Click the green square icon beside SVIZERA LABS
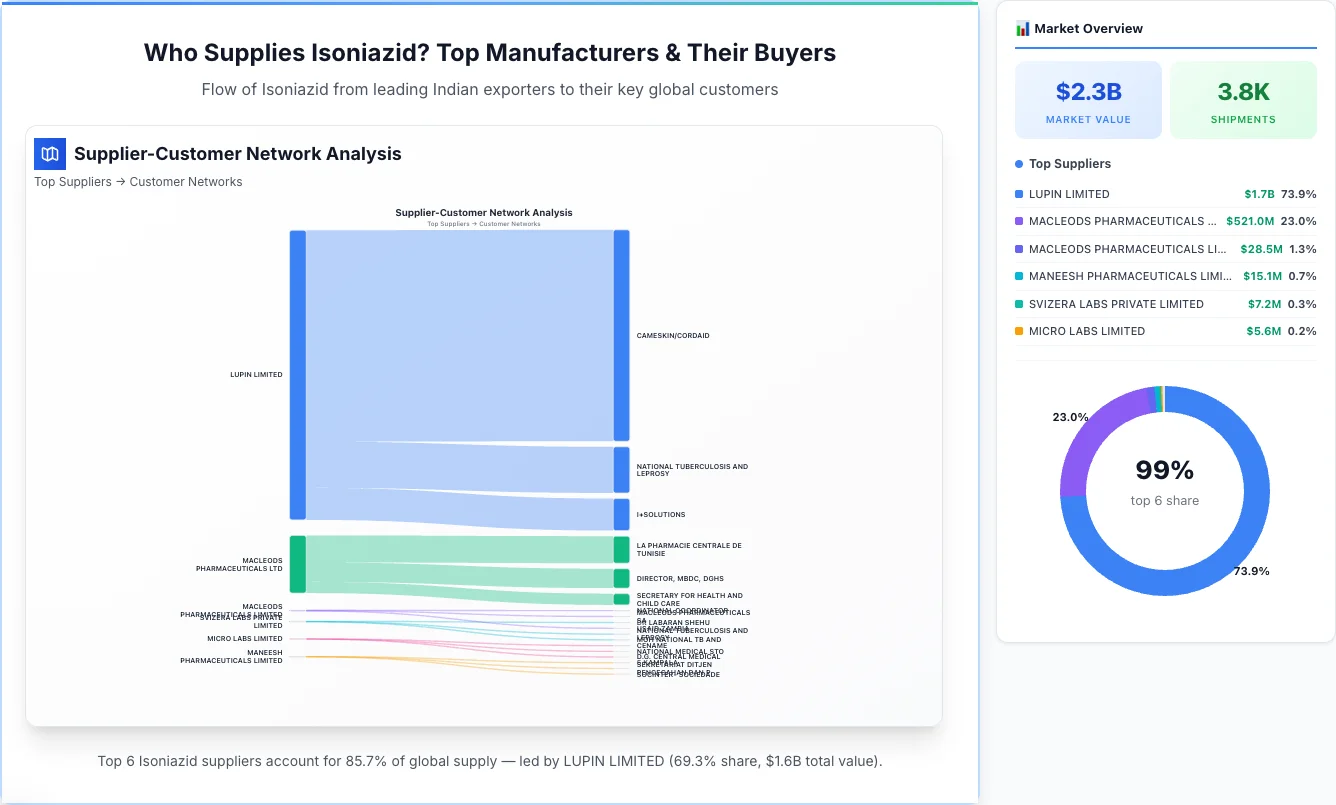 pyautogui.click(x=1019, y=304)
